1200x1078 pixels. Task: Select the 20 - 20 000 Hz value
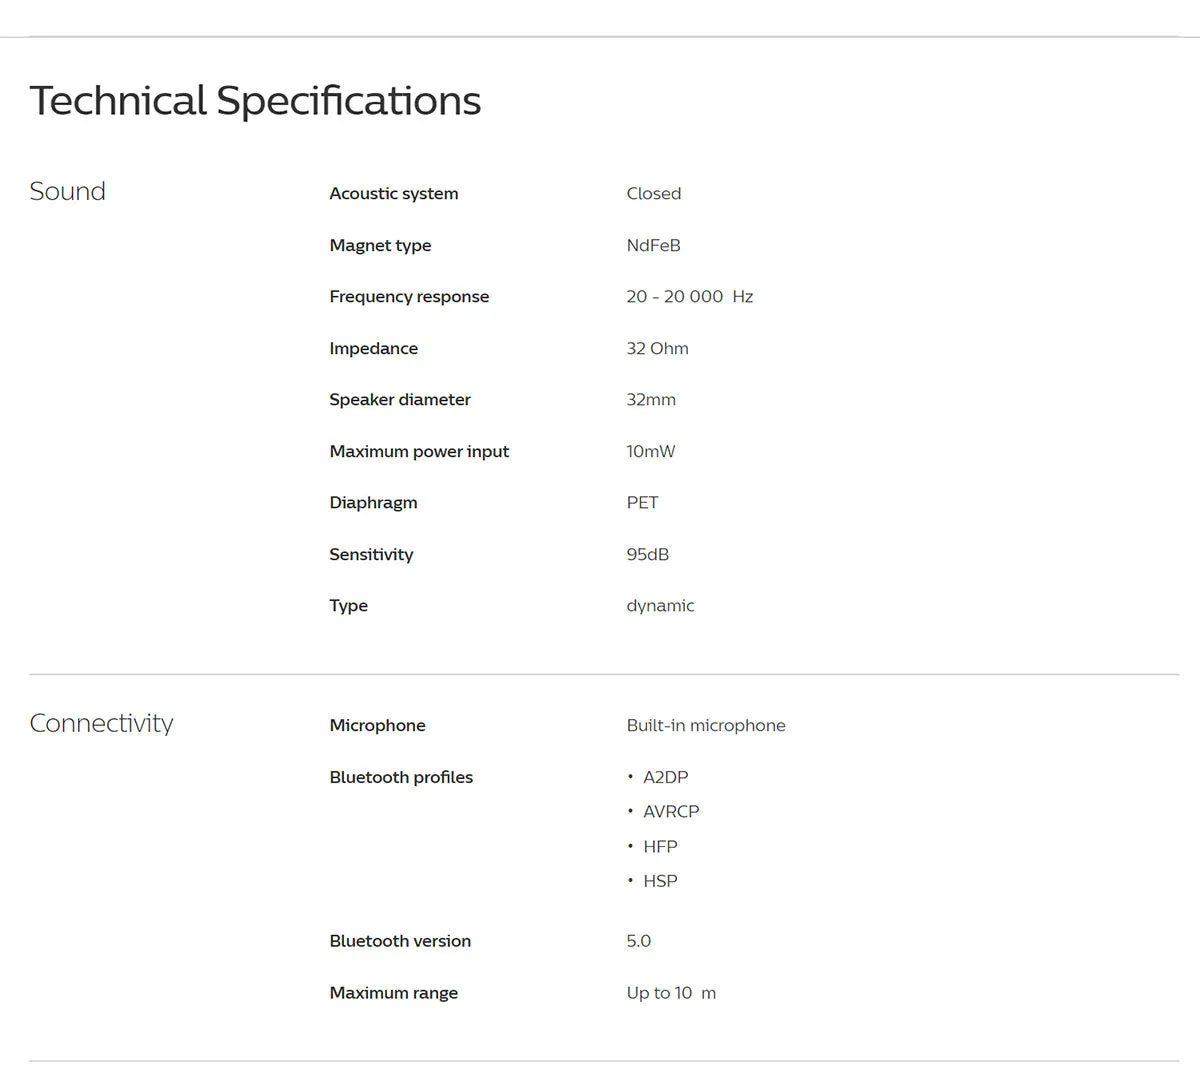tap(690, 296)
